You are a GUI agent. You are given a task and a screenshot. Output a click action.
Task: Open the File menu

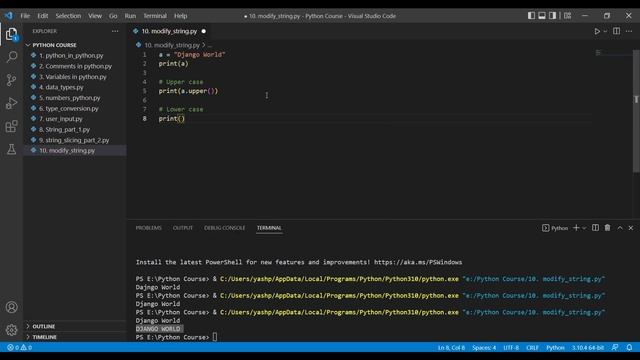[25, 16]
